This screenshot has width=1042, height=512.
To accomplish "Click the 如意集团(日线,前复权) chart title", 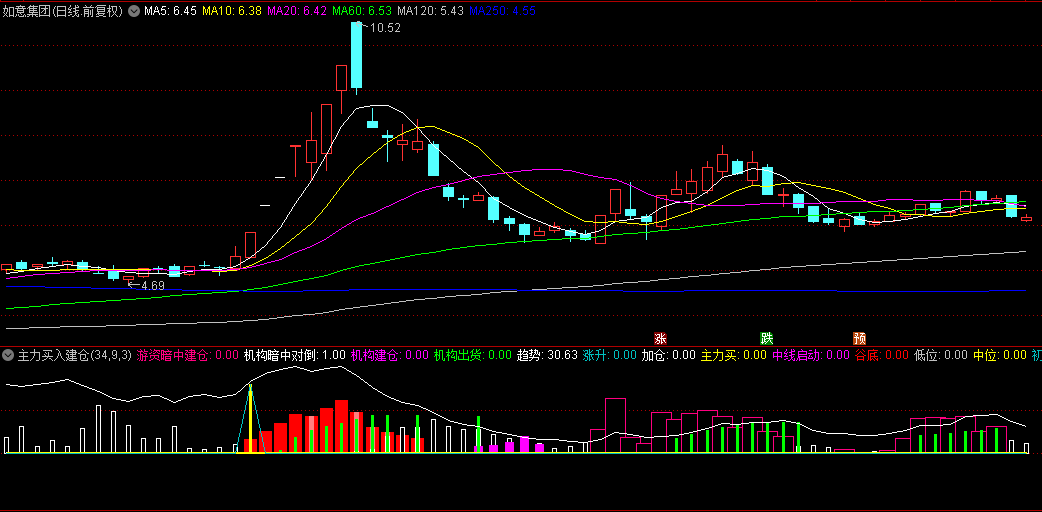I will 63,11.
